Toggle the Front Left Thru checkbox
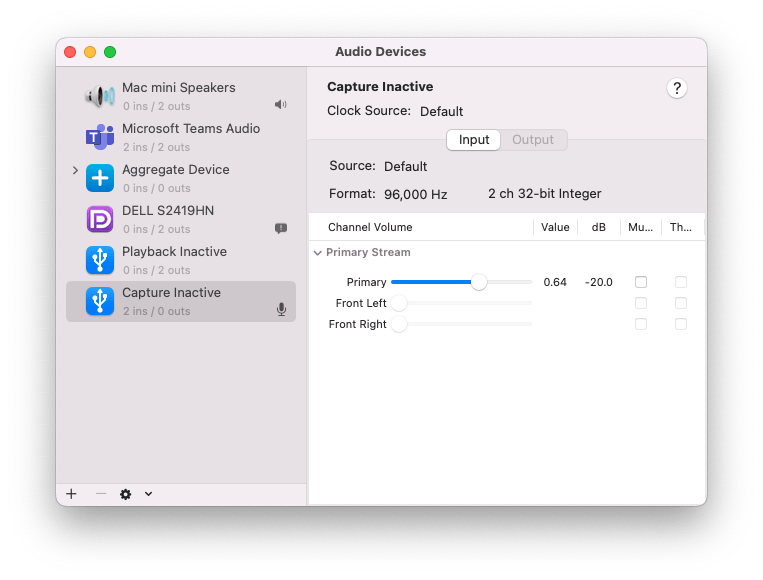Screen dimensions: 763x580 pos(681,303)
